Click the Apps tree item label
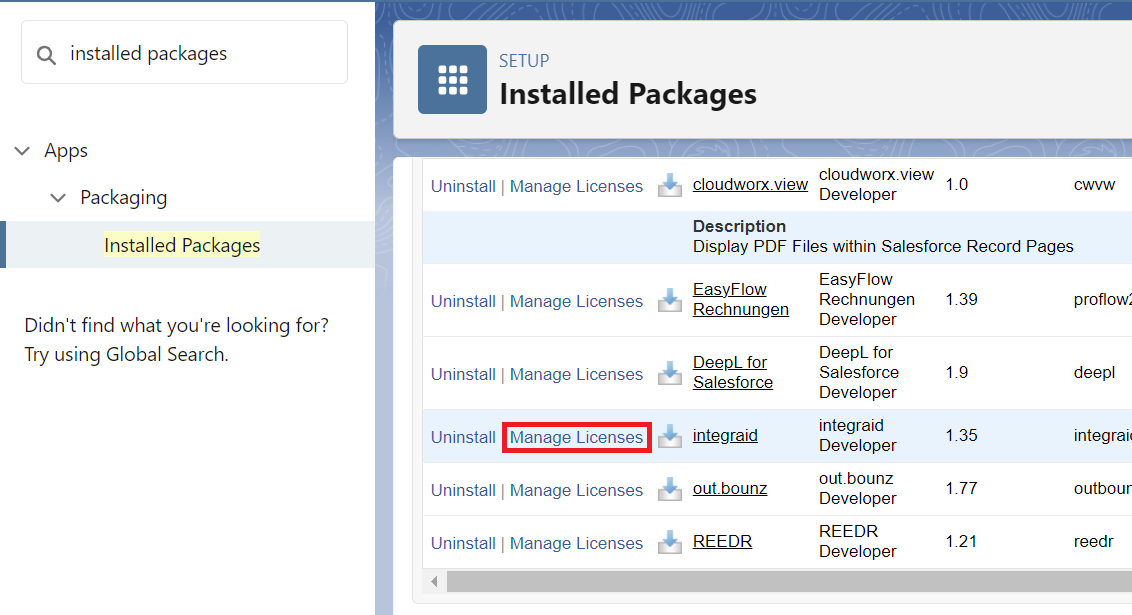The height and width of the screenshot is (615, 1132). click(66, 151)
